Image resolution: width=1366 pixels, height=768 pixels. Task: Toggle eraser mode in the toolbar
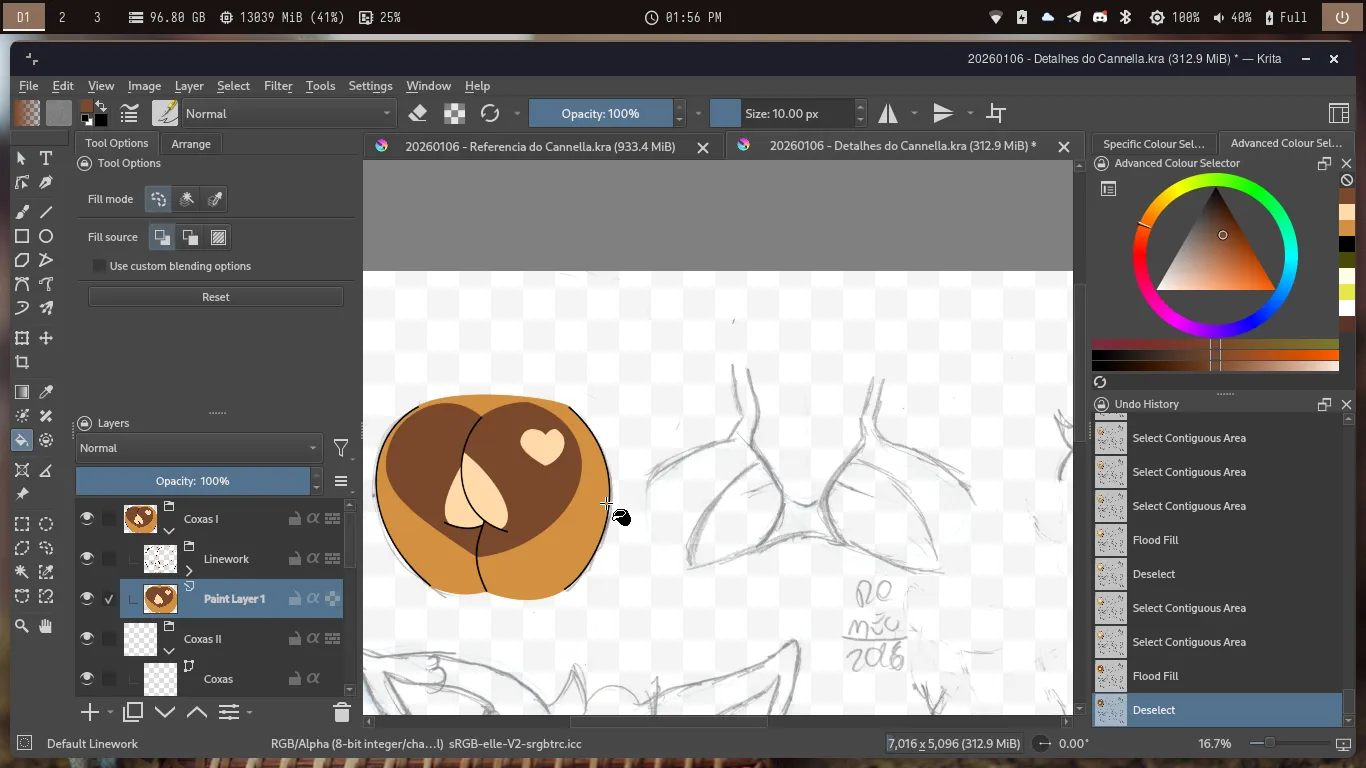point(418,113)
